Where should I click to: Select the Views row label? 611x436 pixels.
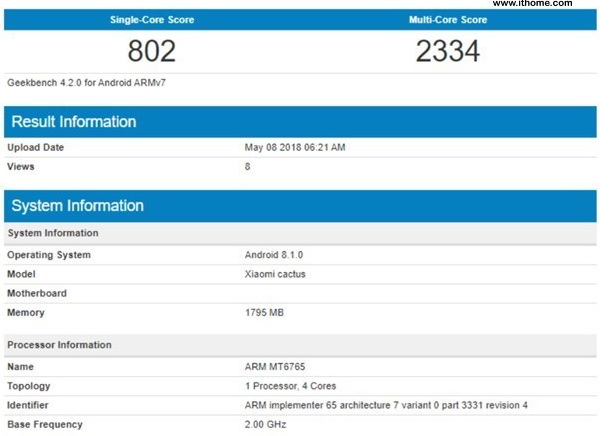[x=22, y=166]
